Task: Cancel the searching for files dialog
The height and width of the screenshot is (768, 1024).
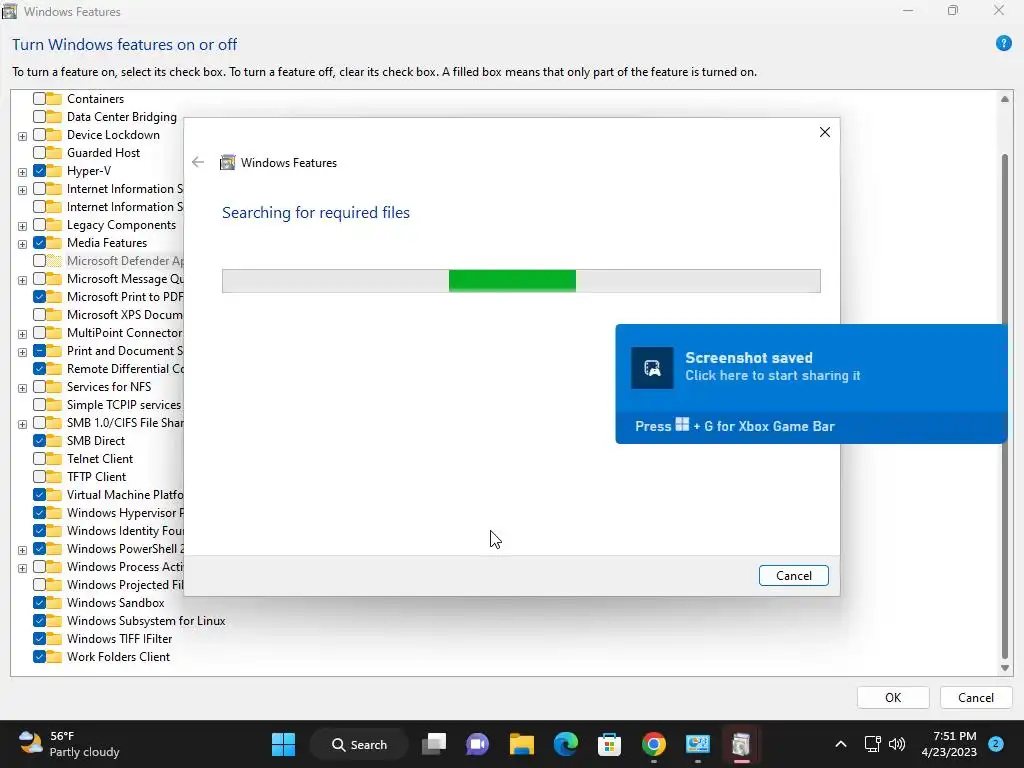Action: point(793,575)
